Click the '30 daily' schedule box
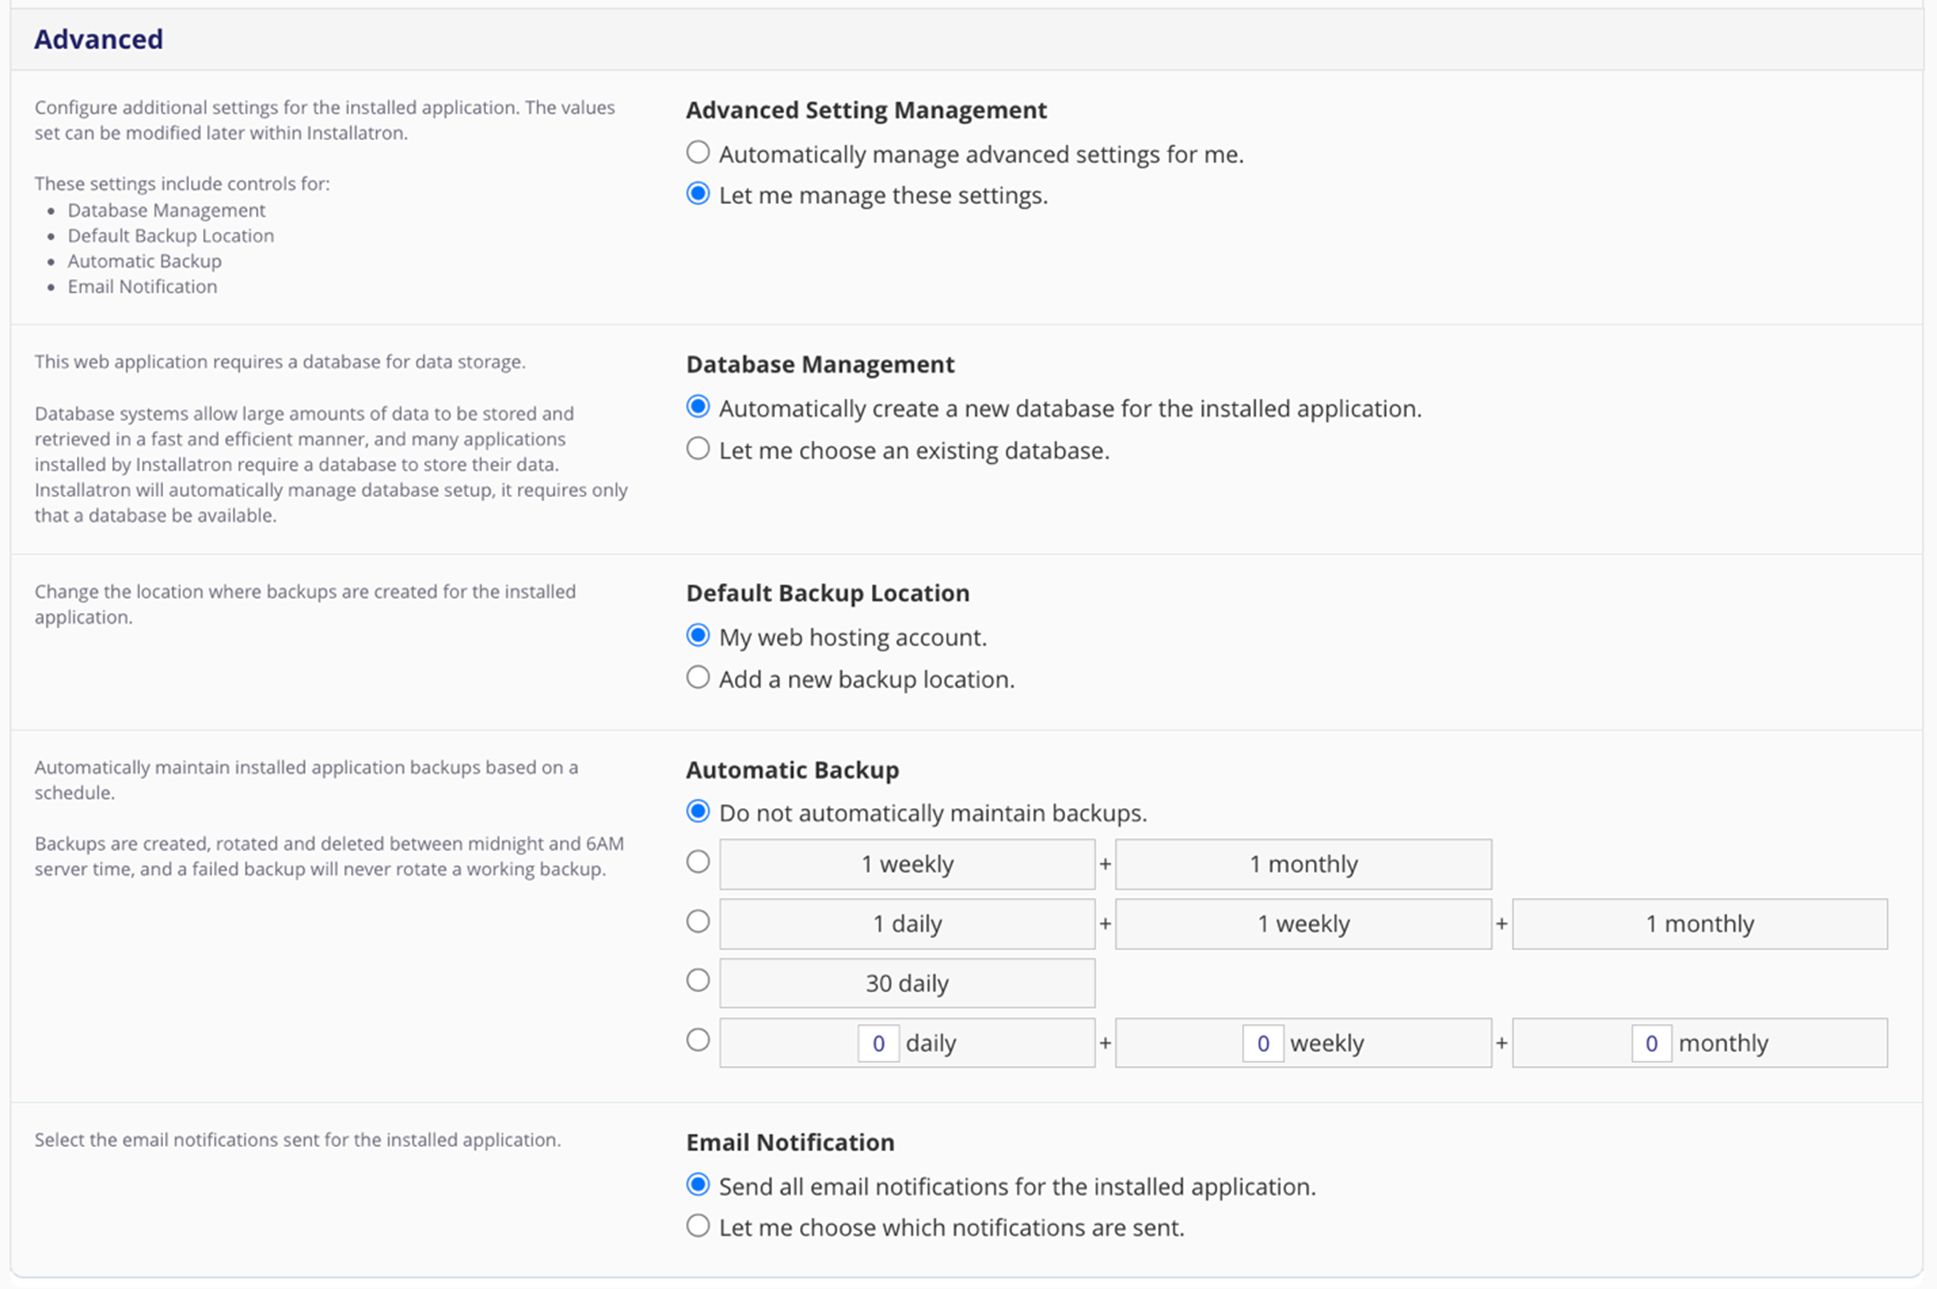The width and height of the screenshot is (1937, 1289). pyautogui.click(x=906, y=983)
